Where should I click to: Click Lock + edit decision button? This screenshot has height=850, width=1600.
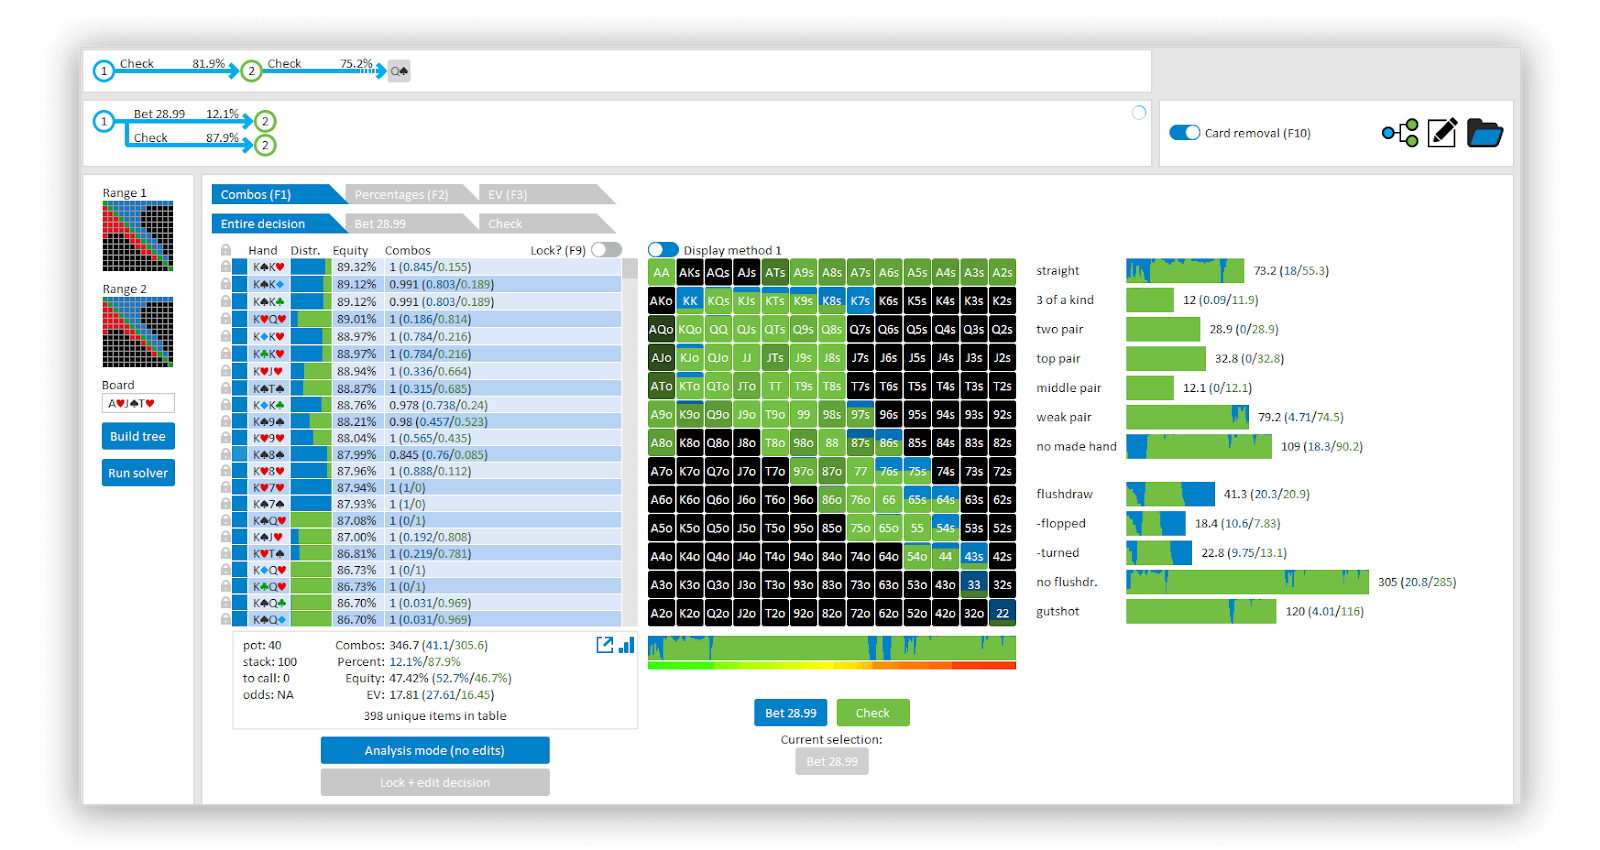click(x=435, y=782)
